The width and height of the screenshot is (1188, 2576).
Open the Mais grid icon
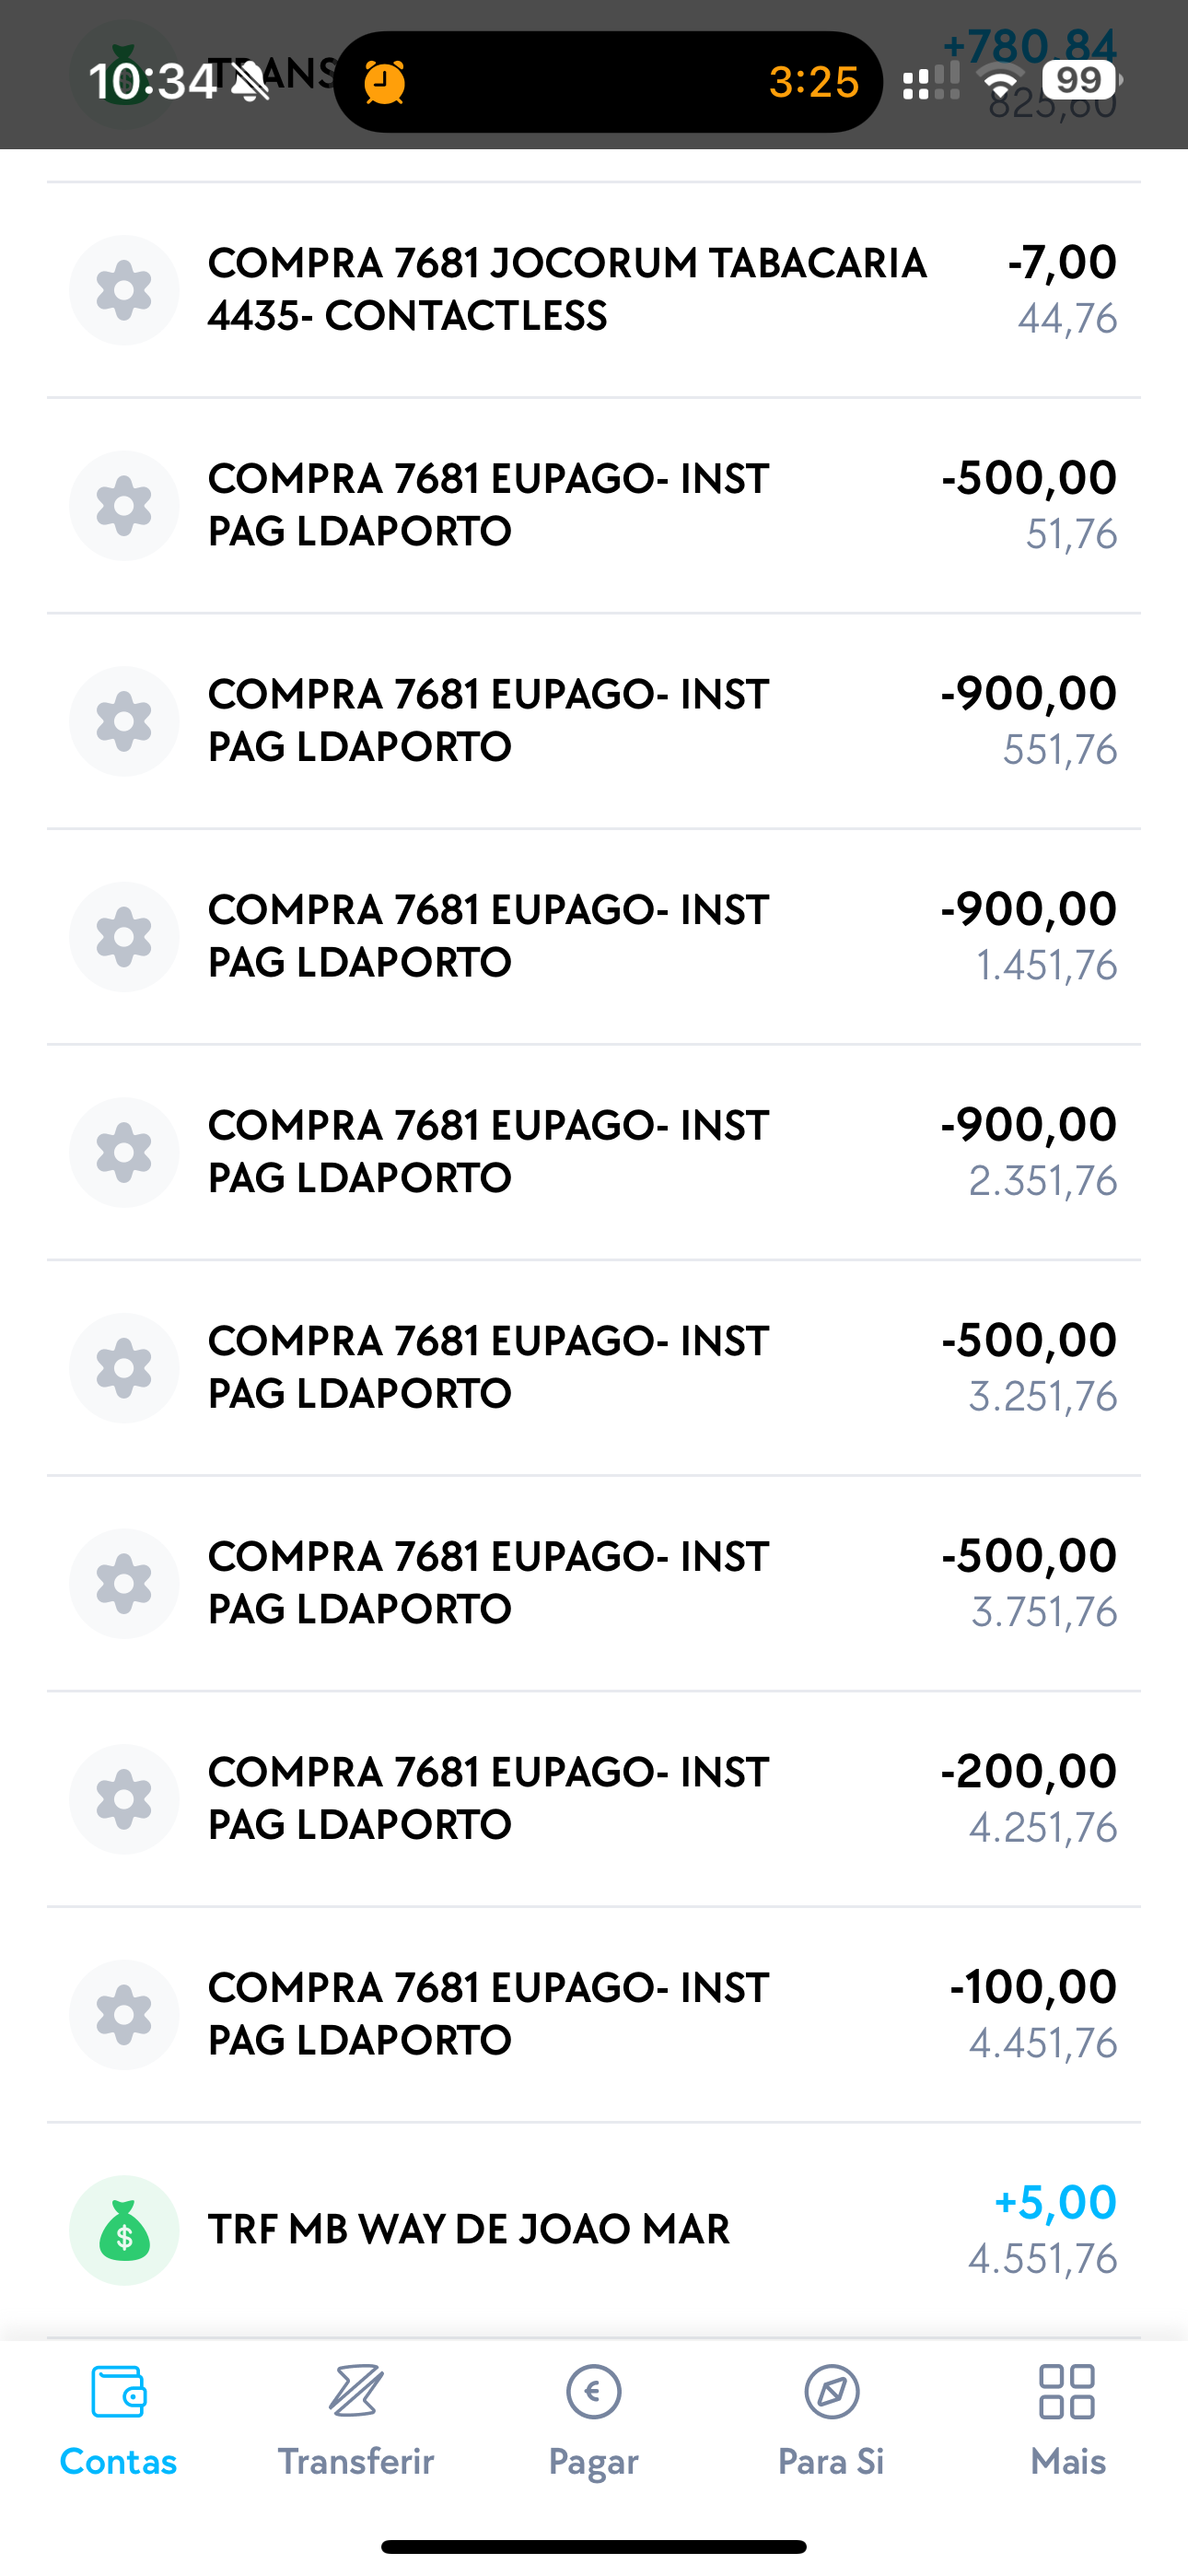click(1067, 2392)
